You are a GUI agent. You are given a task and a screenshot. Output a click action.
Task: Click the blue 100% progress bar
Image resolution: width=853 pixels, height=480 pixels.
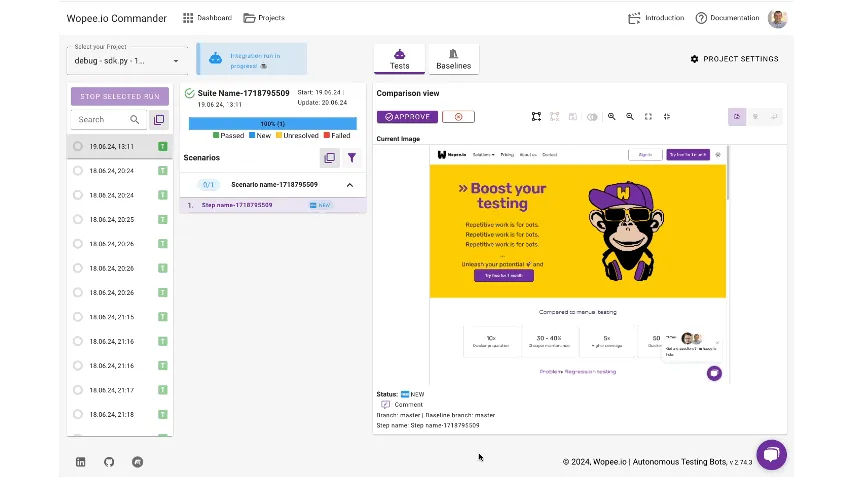point(272,124)
